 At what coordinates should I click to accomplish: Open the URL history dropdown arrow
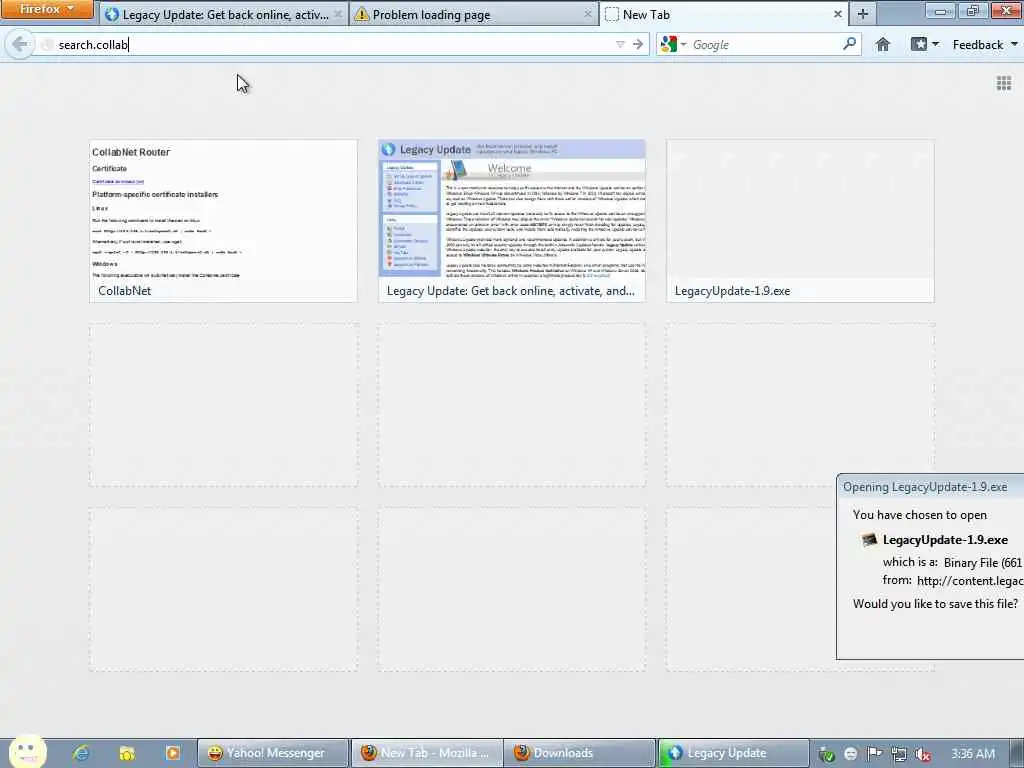click(620, 44)
